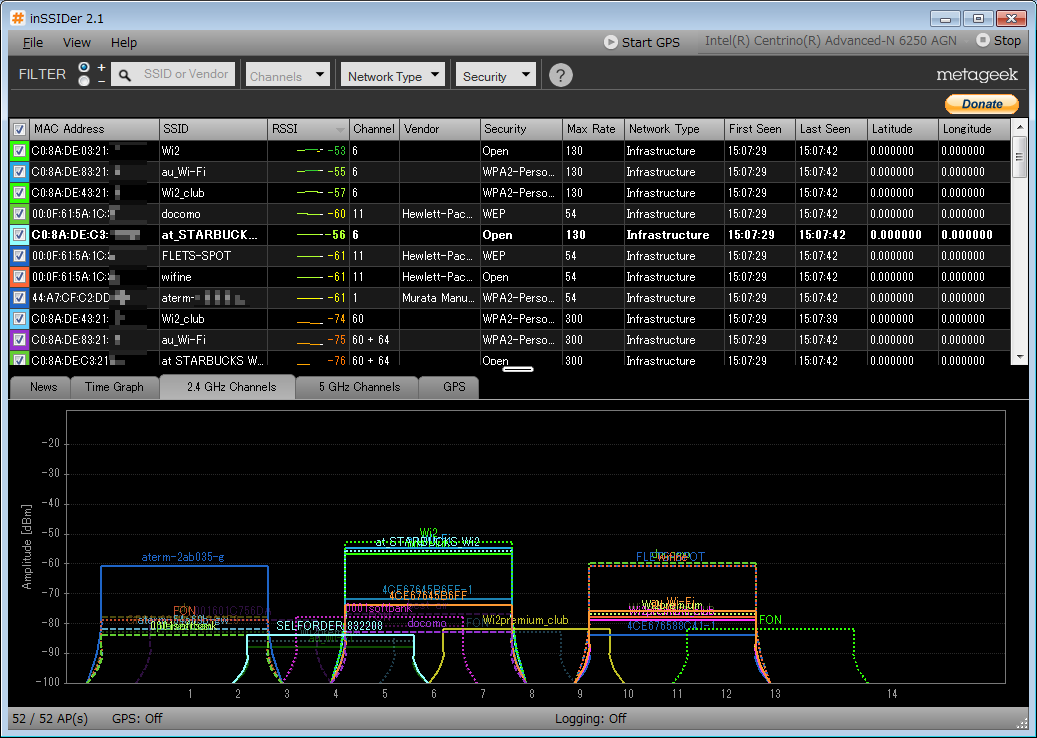The width and height of the screenshot is (1037, 738).
Task: Click the Donate button
Action: pos(981,104)
